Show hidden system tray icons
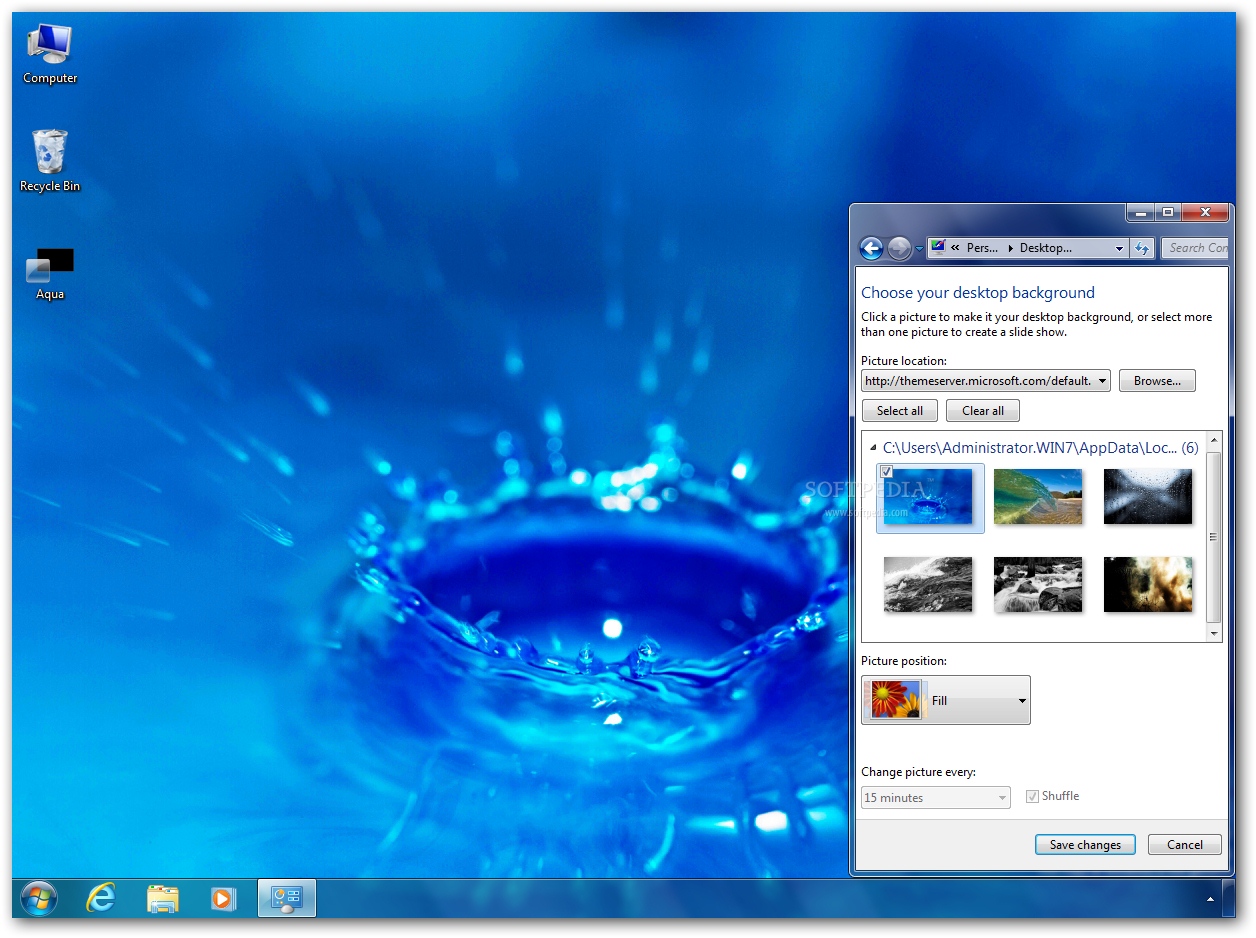 [1211, 899]
